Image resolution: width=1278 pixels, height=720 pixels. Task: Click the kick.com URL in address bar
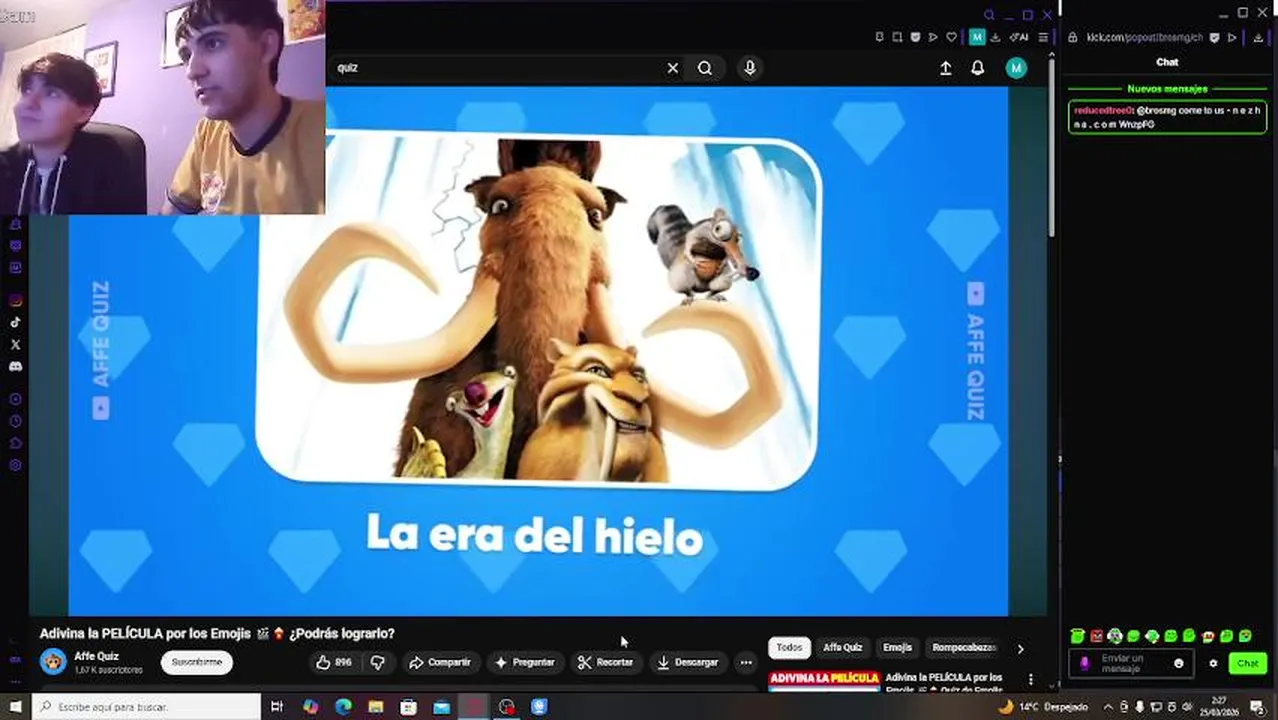point(1143,37)
